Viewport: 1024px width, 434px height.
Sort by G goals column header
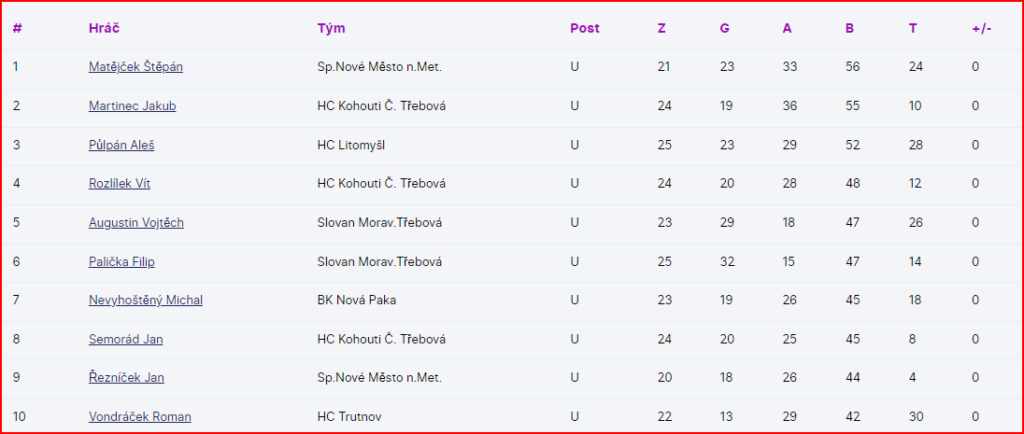point(724,28)
